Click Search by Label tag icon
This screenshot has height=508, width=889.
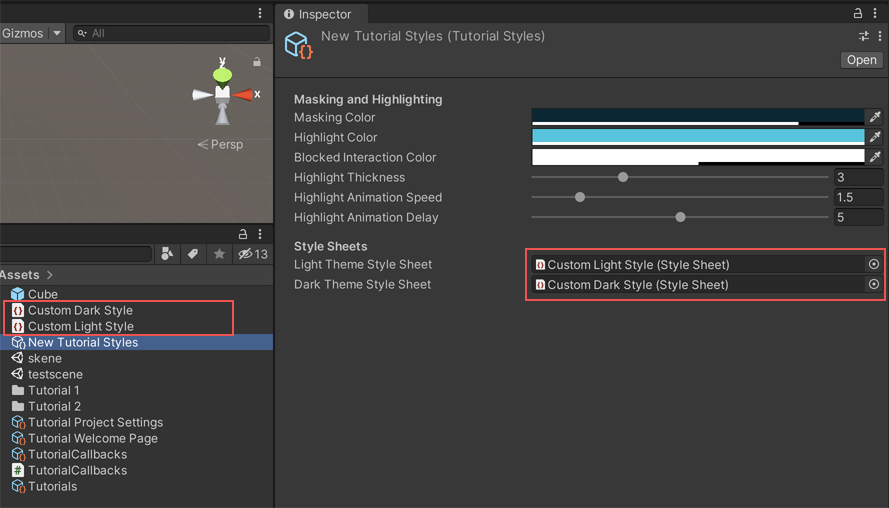(193, 254)
